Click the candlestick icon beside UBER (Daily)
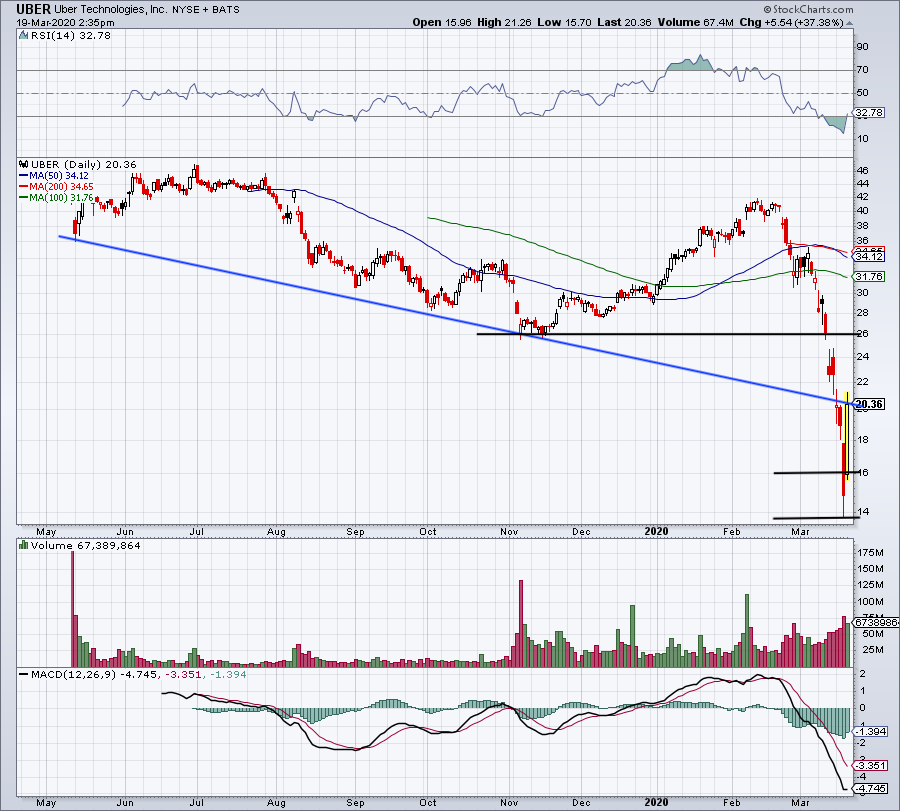 pos(24,165)
